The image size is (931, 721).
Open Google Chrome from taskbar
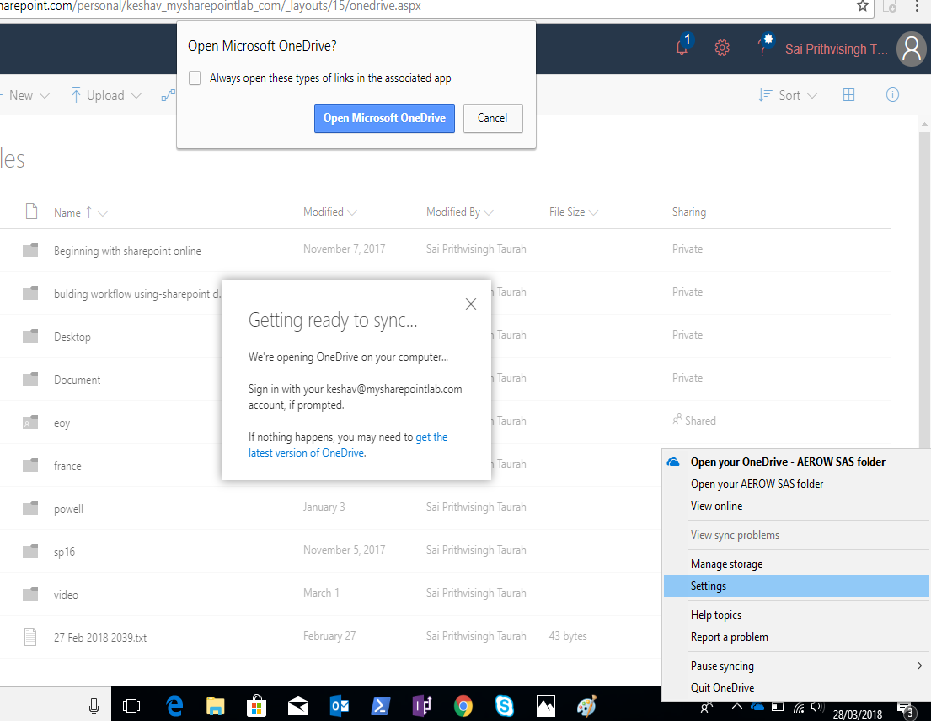click(x=463, y=706)
